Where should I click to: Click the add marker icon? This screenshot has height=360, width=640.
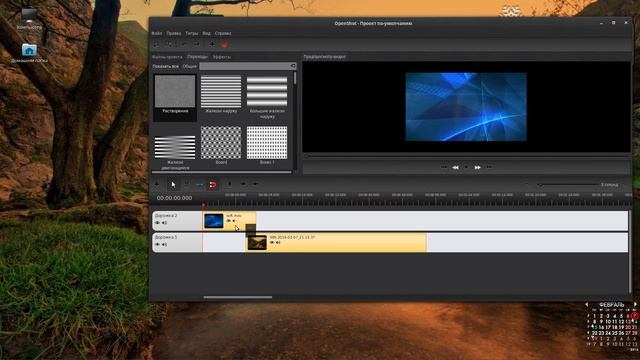click(x=229, y=184)
